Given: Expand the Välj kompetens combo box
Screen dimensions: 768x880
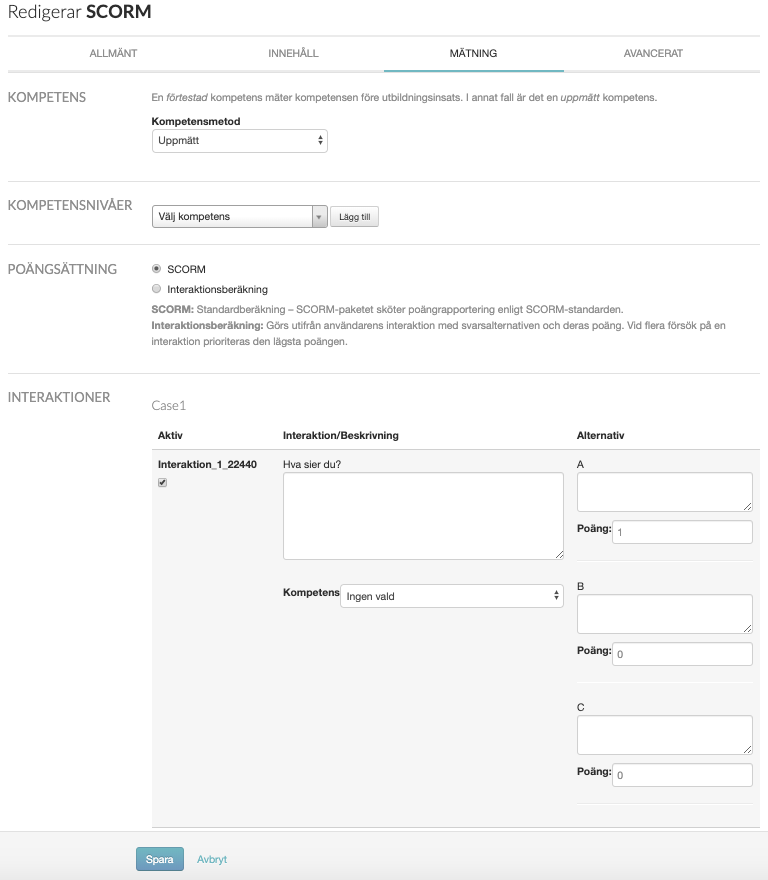Looking at the screenshot, I should coord(240,216).
